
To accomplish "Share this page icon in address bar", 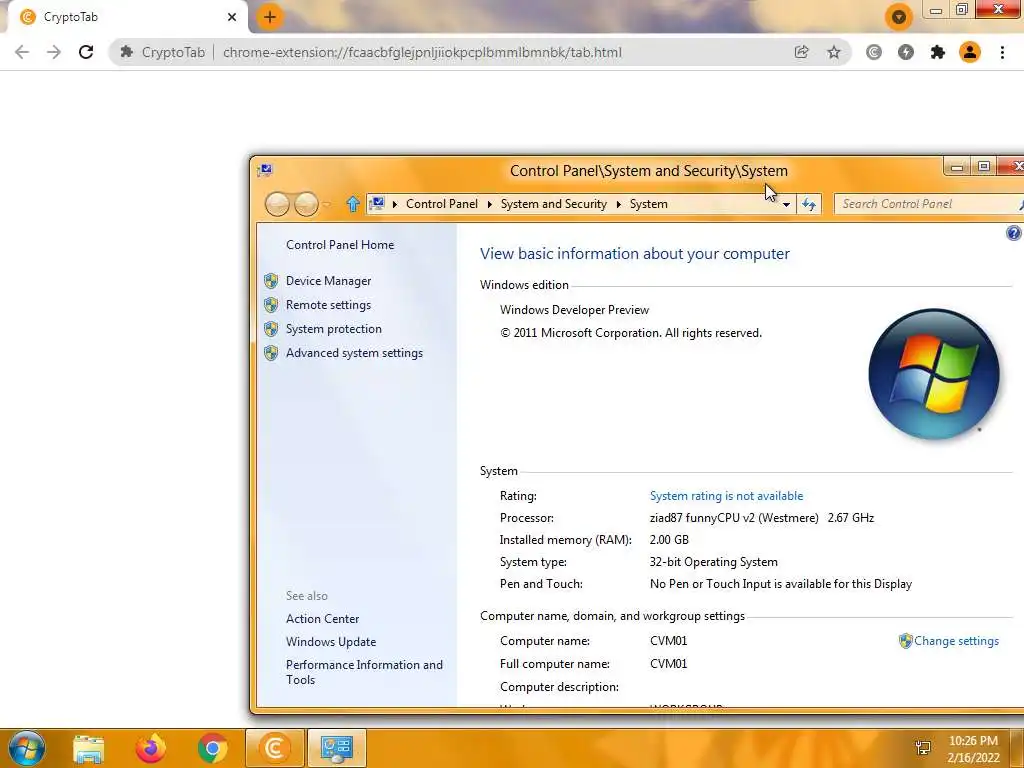I will point(801,52).
